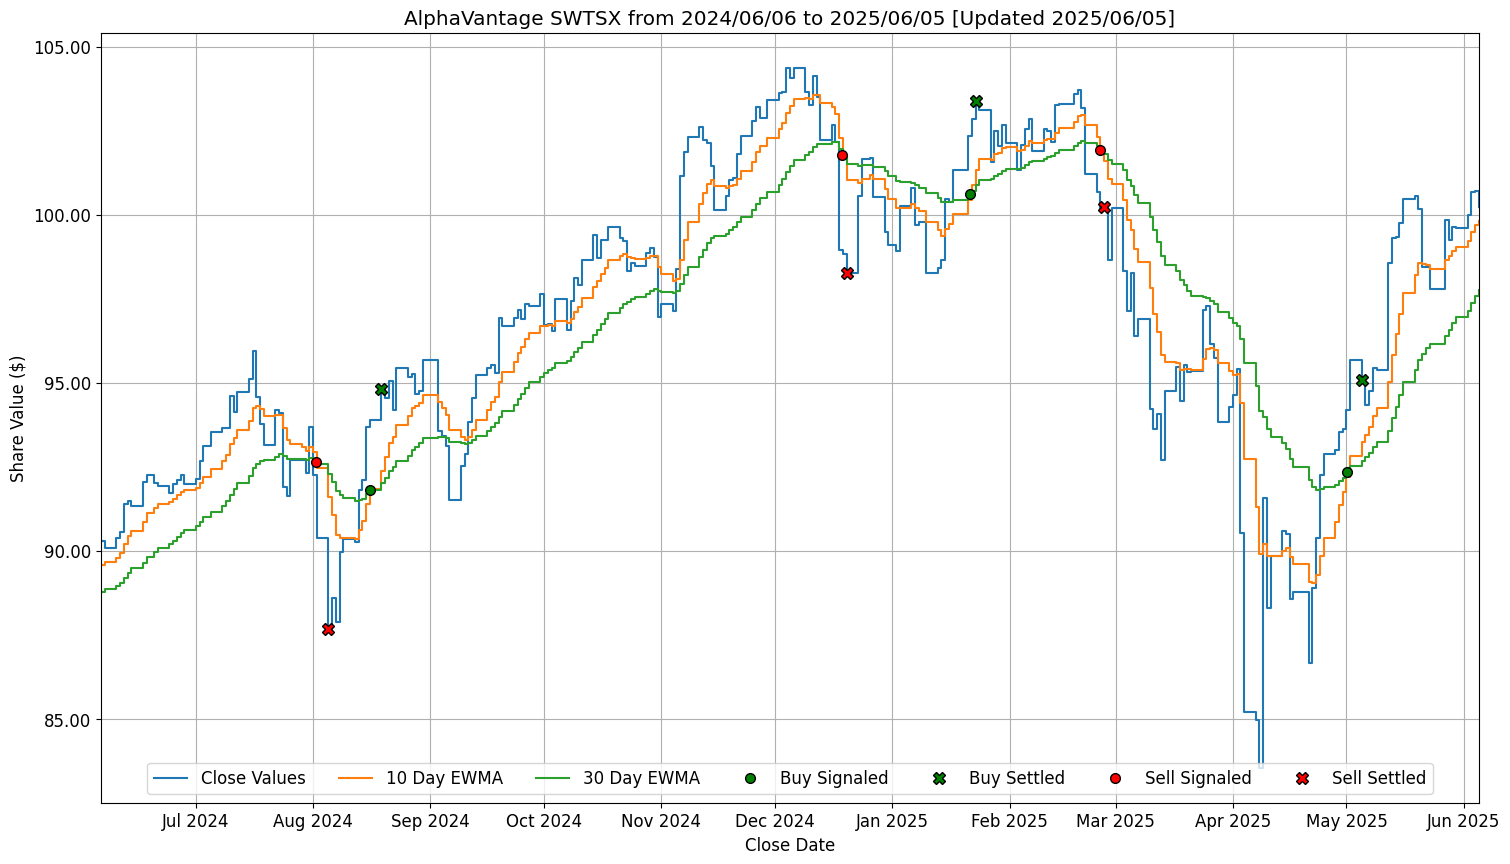Click the 100.00 y-axis tick label
The width and height of the screenshot is (1510, 864).
(64, 216)
